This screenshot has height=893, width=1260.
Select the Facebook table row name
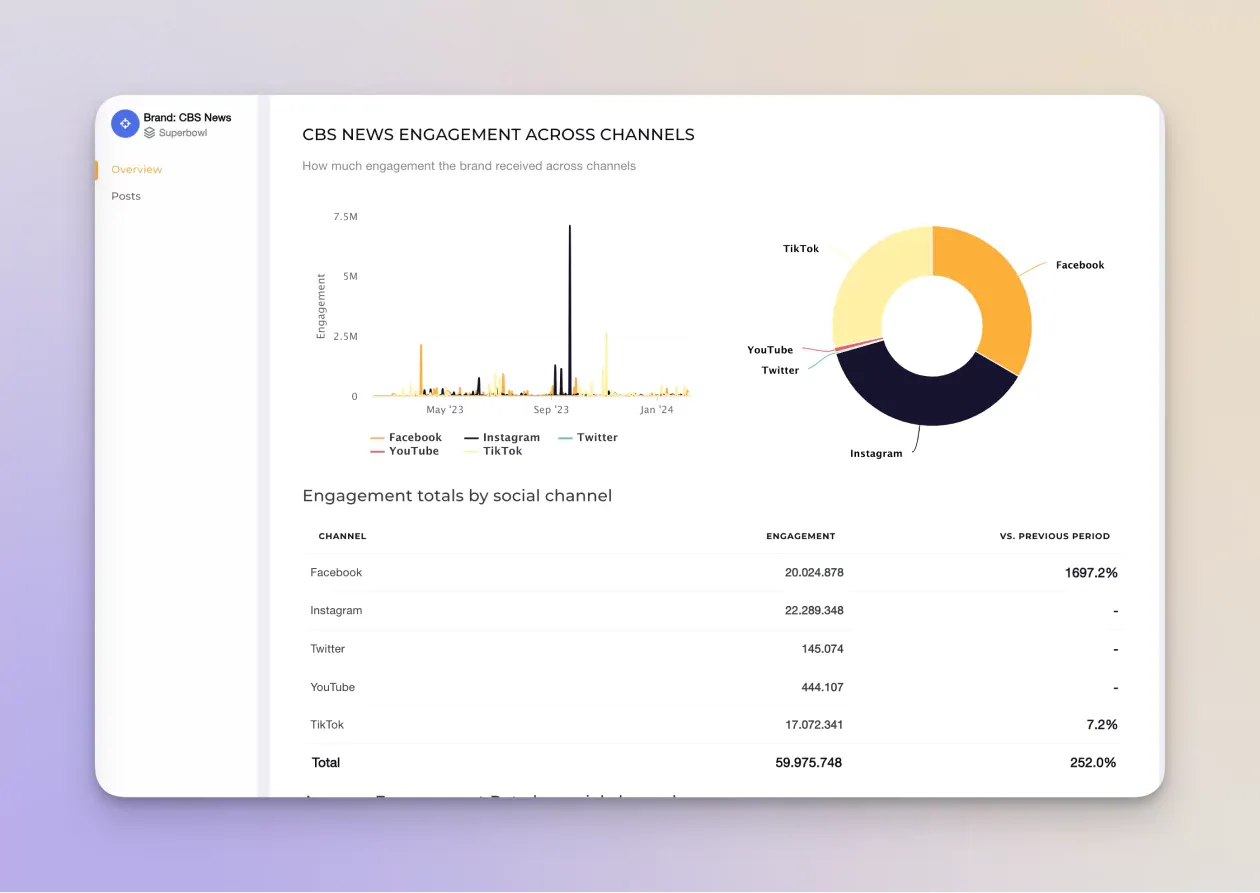coord(336,573)
